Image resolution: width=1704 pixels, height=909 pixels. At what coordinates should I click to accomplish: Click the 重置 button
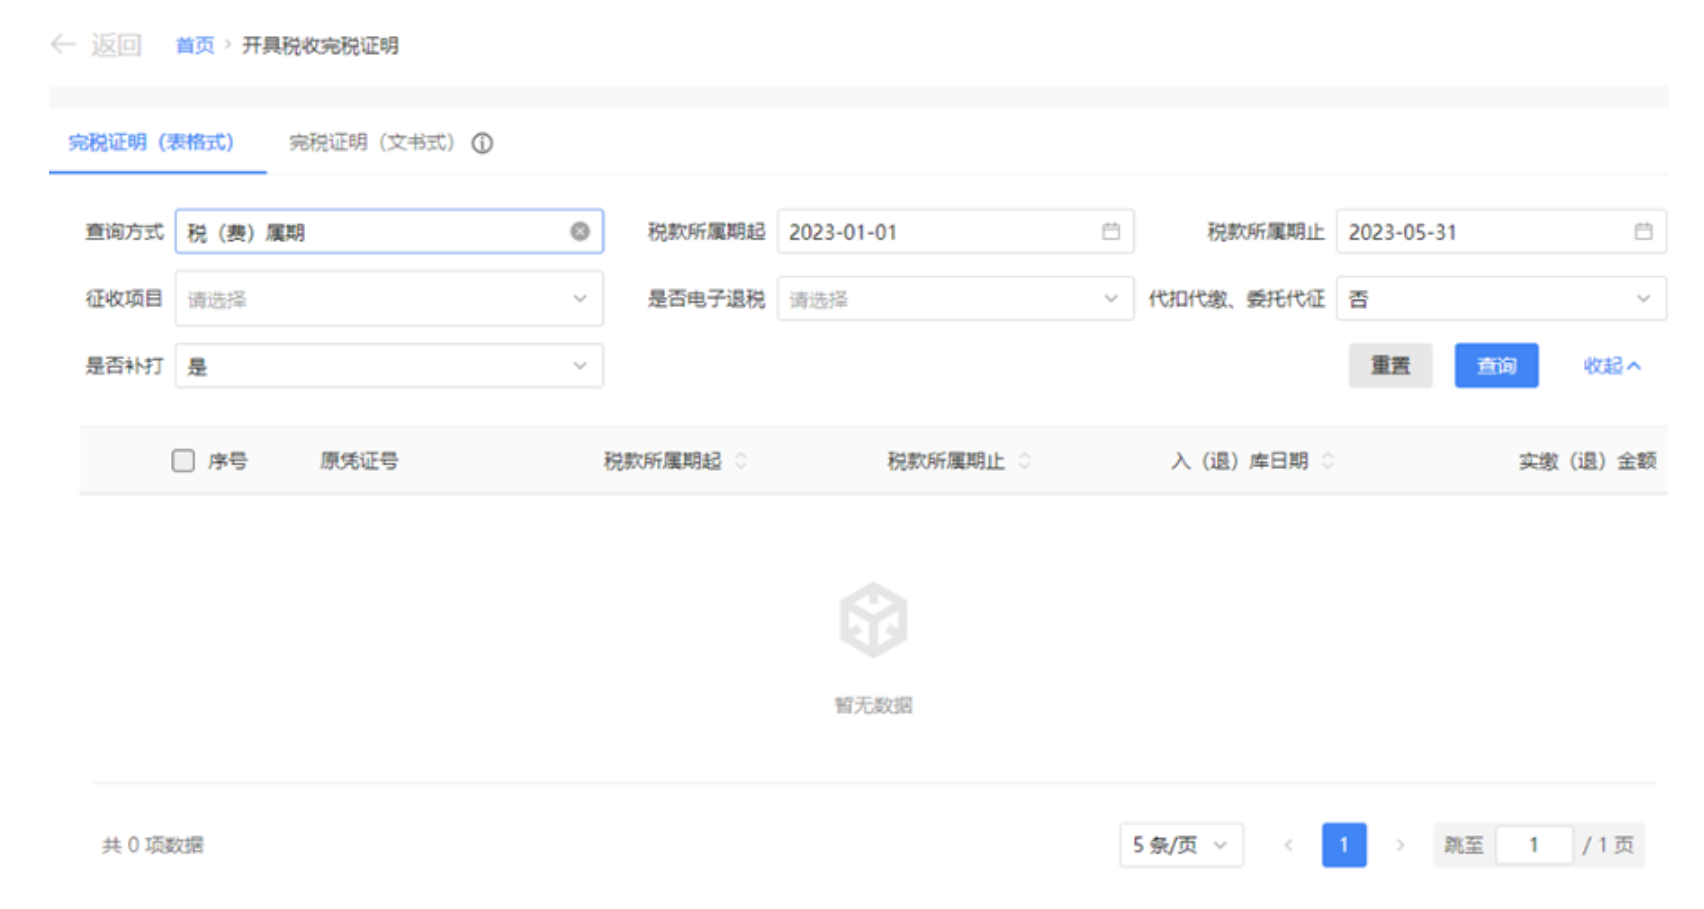pos(1390,366)
